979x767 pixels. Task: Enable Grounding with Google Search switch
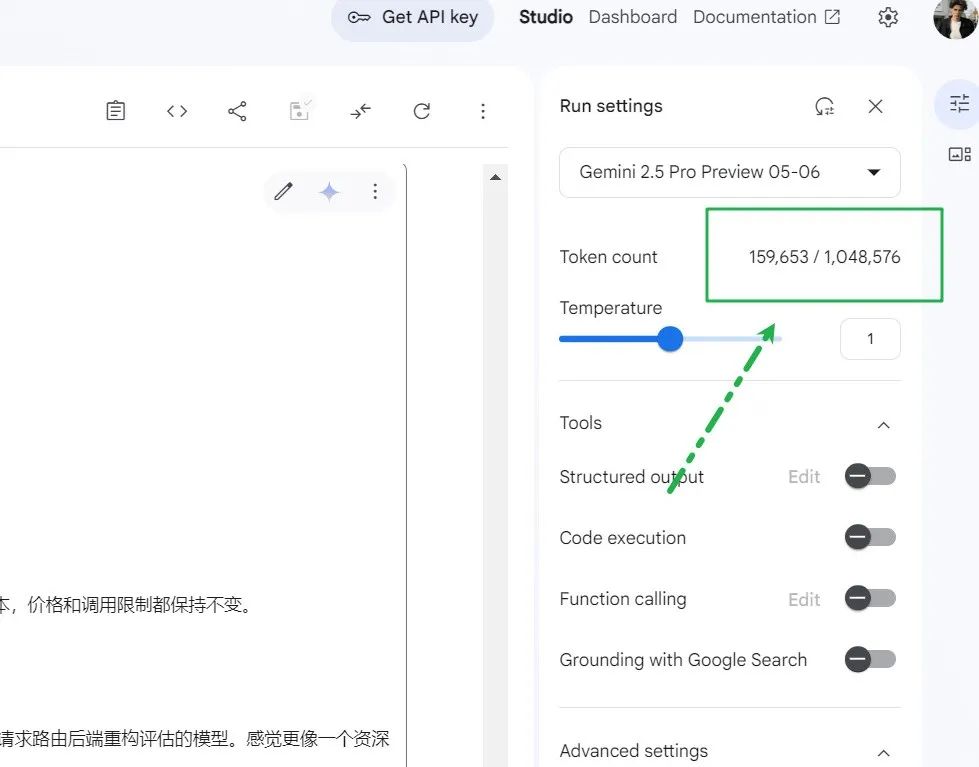click(x=870, y=659)
